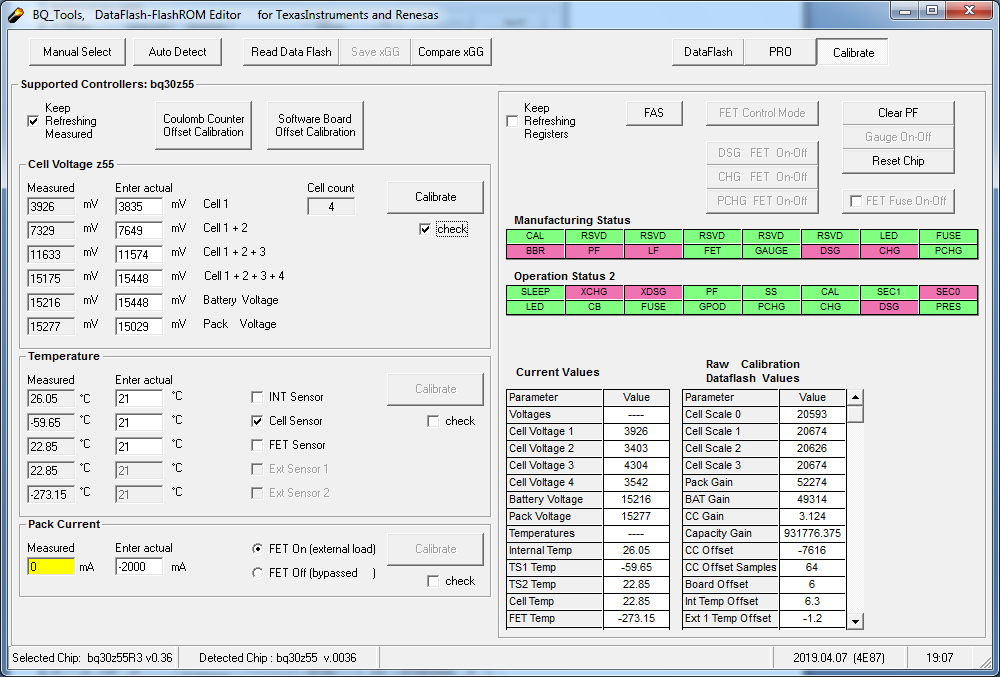Select Board Offset row label

[x=731, y=585]
